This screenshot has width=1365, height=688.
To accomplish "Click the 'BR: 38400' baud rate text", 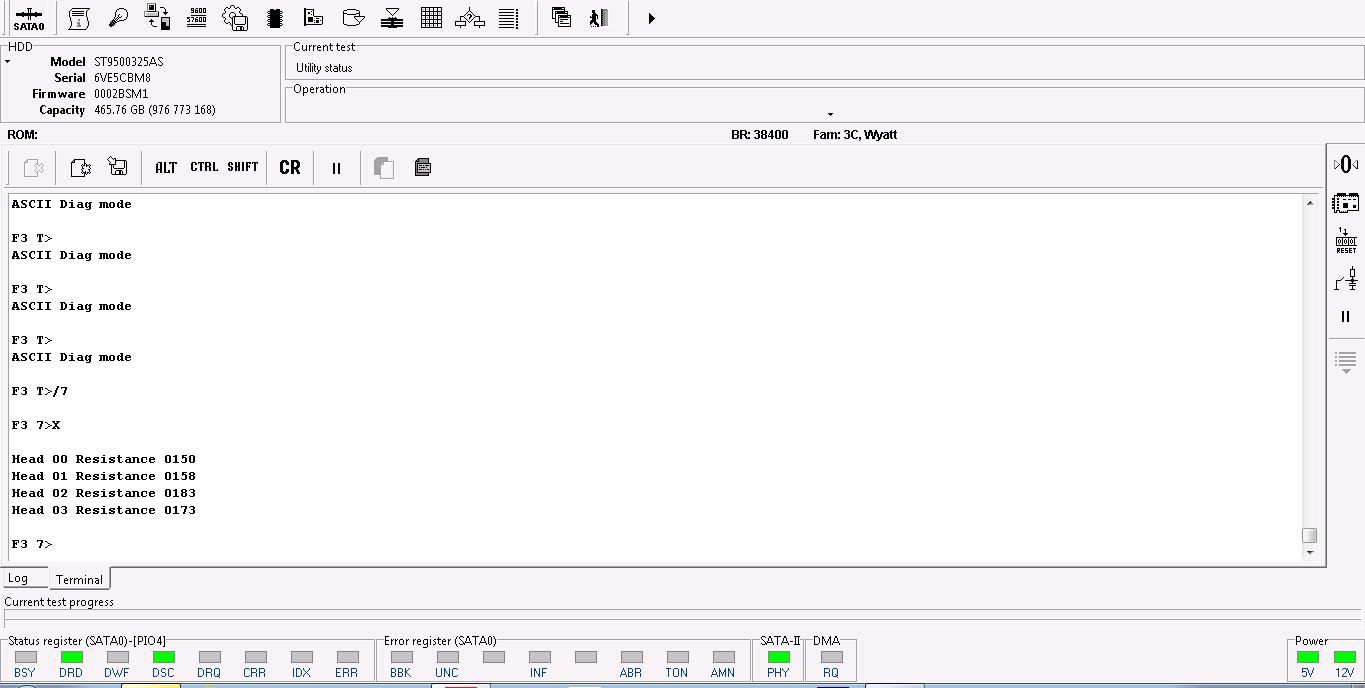I will coord(760,135).
